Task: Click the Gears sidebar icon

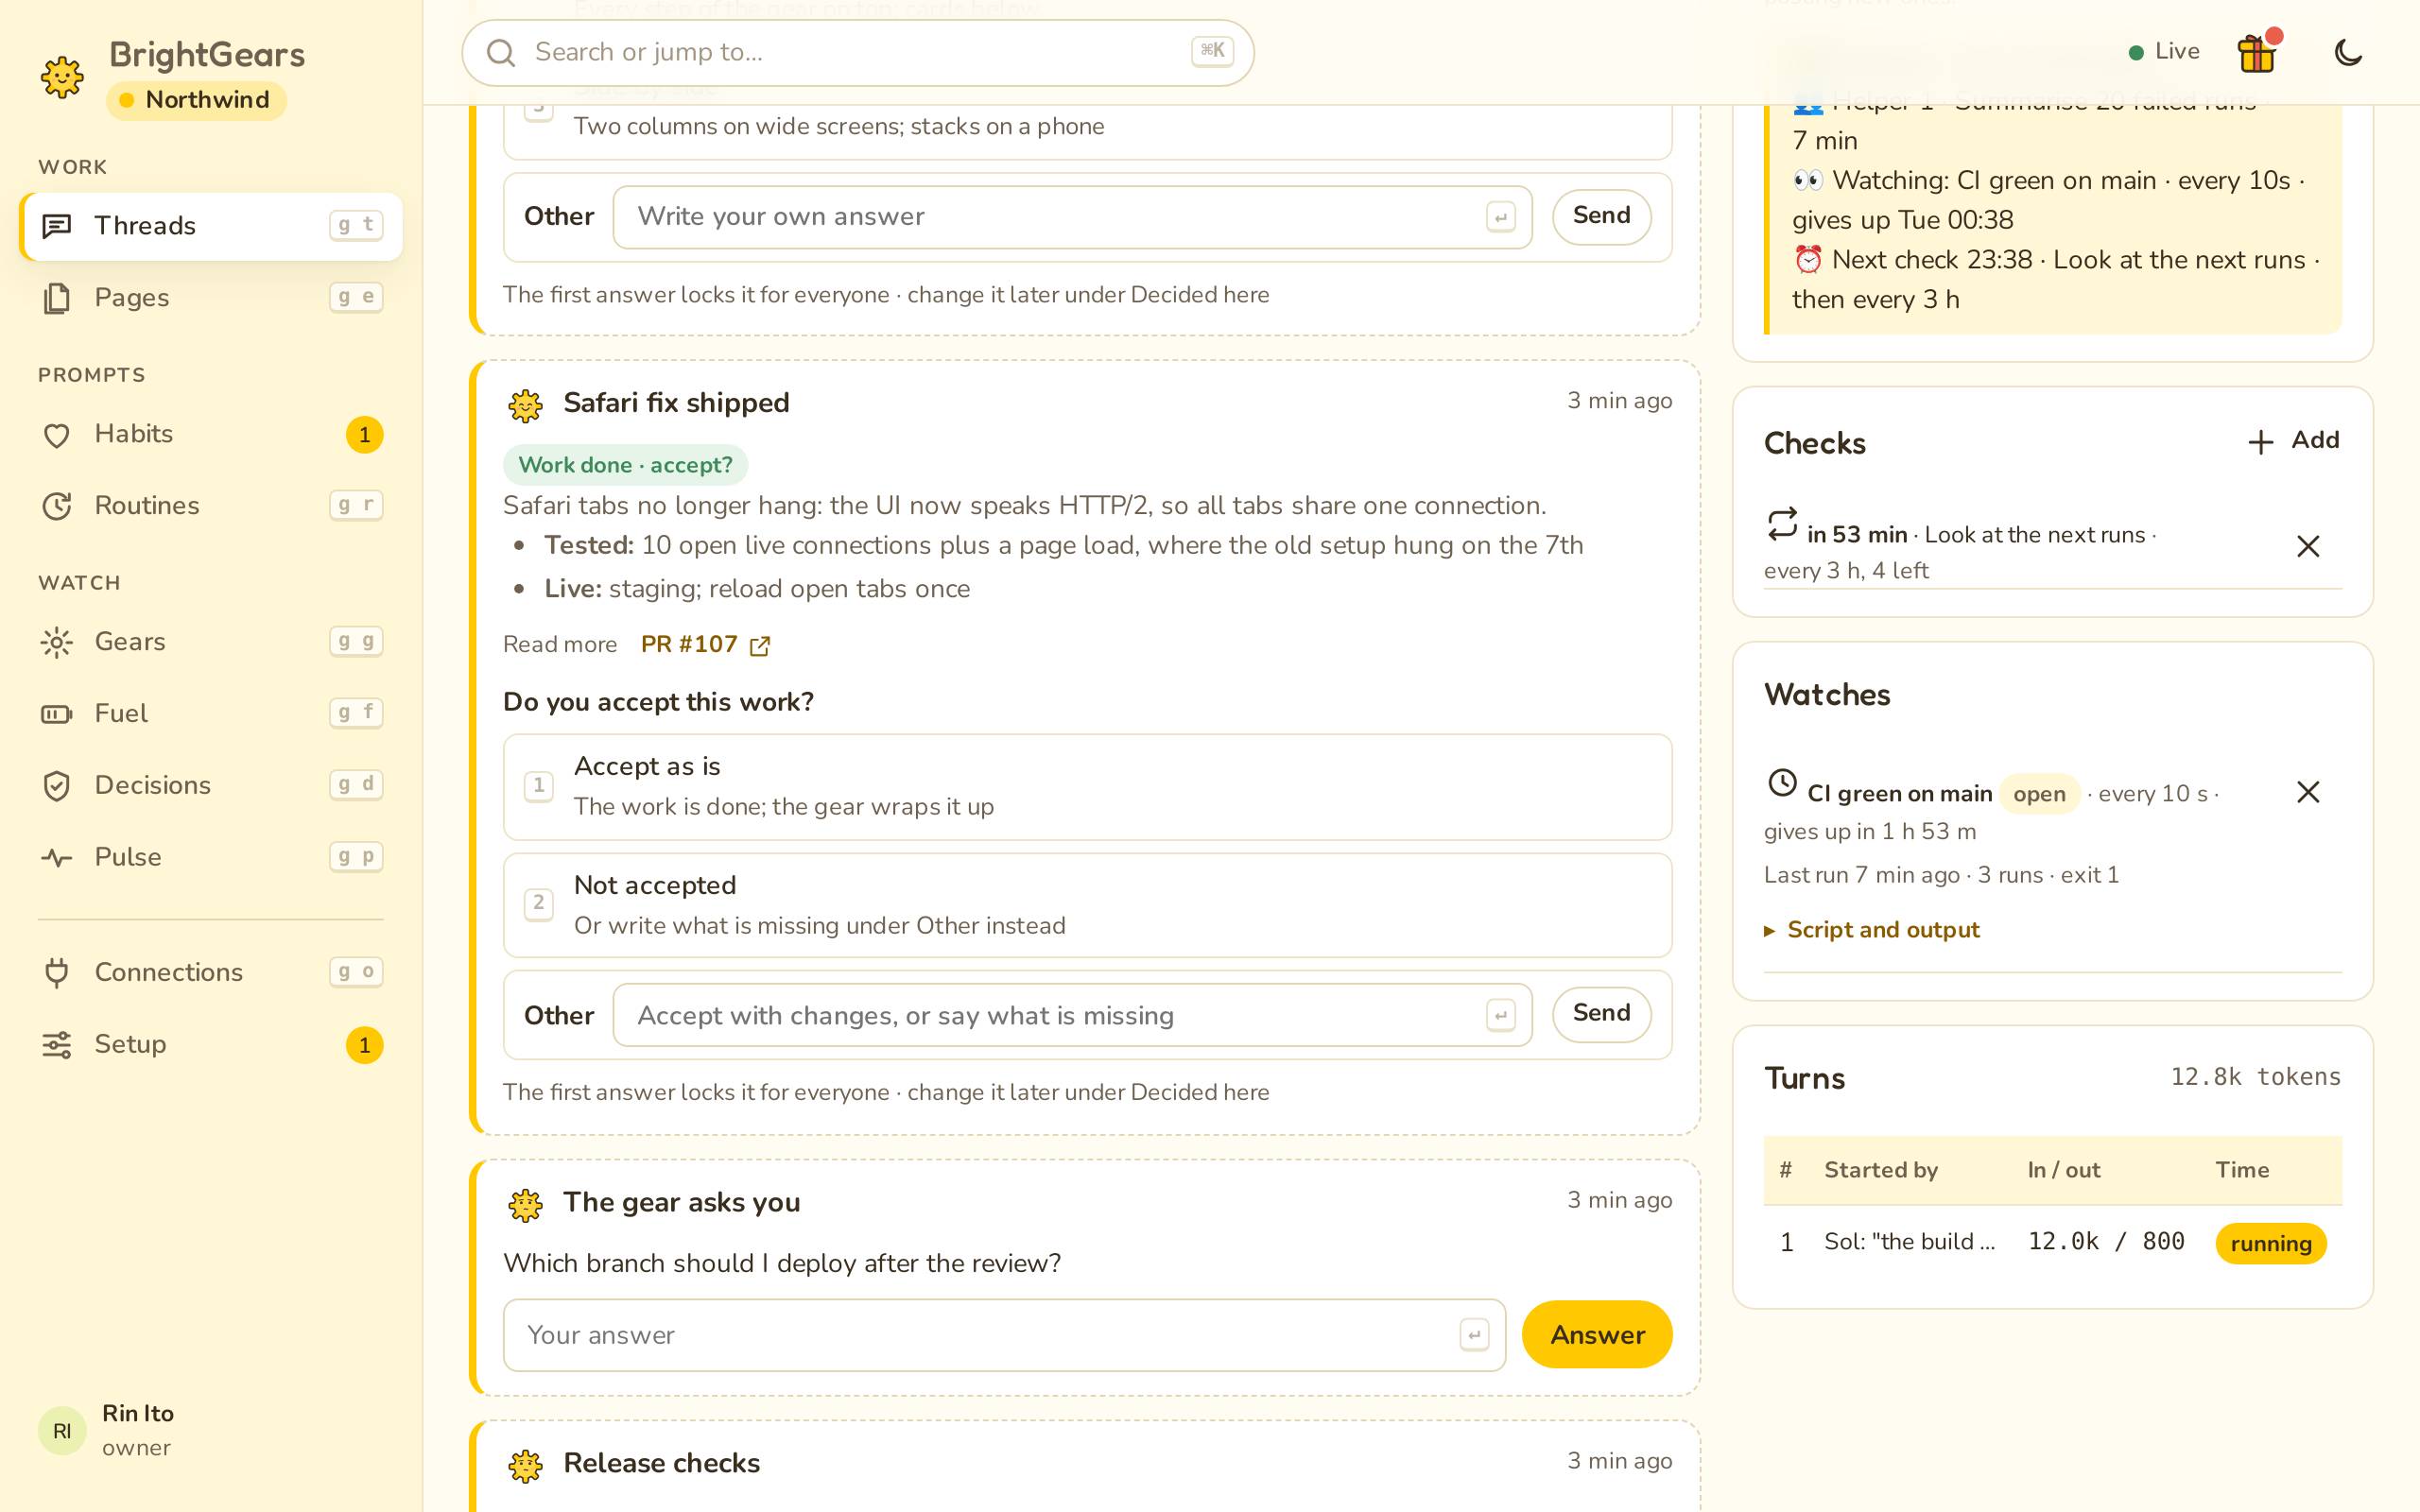Action: point(57,642)
